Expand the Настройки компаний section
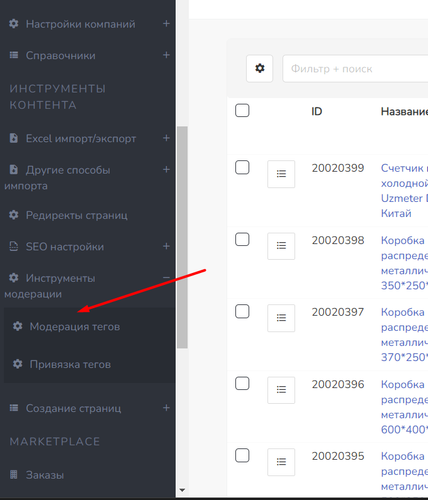 tap(166, 24)
